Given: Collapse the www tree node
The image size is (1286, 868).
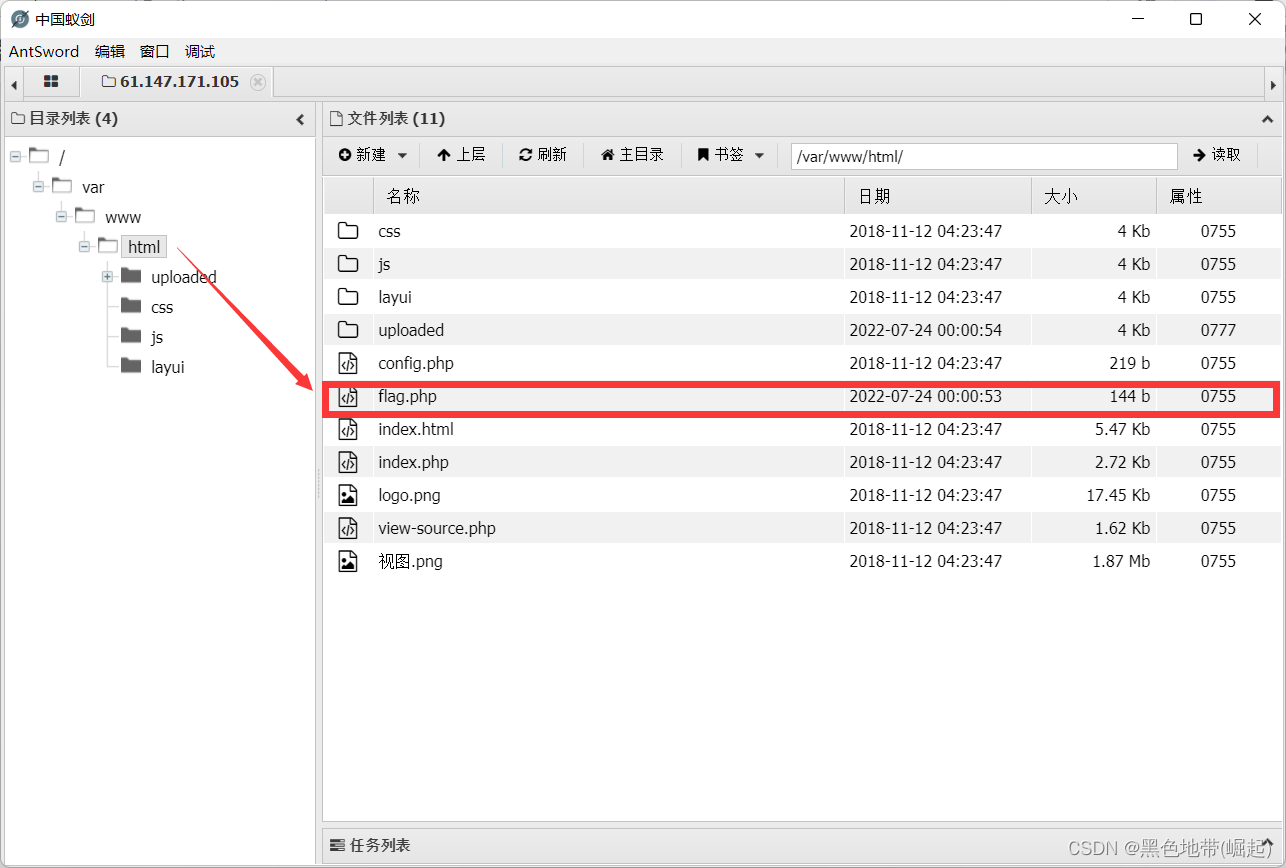Looking at the screenshot, I should point(61,217).
